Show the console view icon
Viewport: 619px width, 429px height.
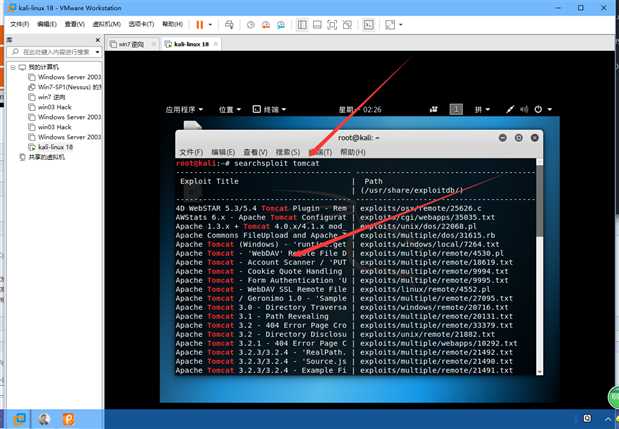point(368,25)
